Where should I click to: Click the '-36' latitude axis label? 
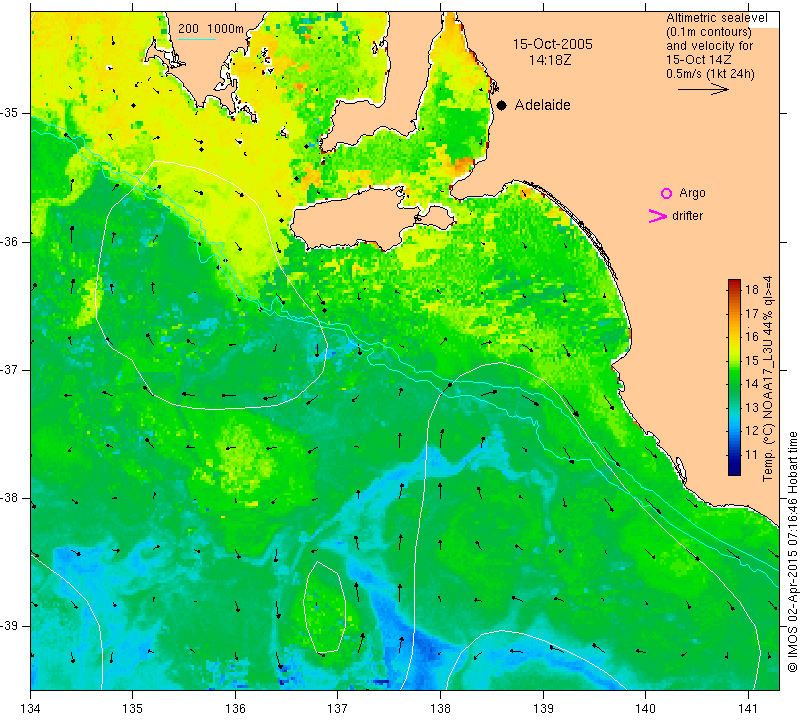click(x=9, y=241)
